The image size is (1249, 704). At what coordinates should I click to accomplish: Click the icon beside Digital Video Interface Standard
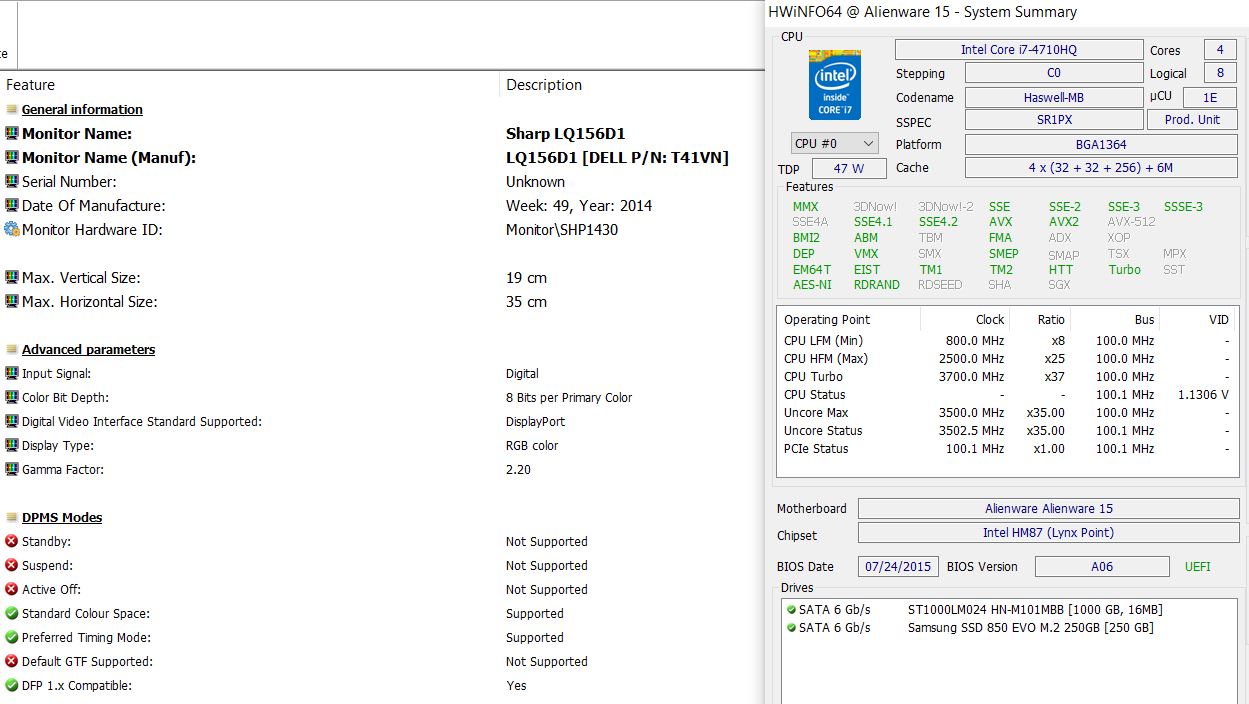[x=12, y=422]
